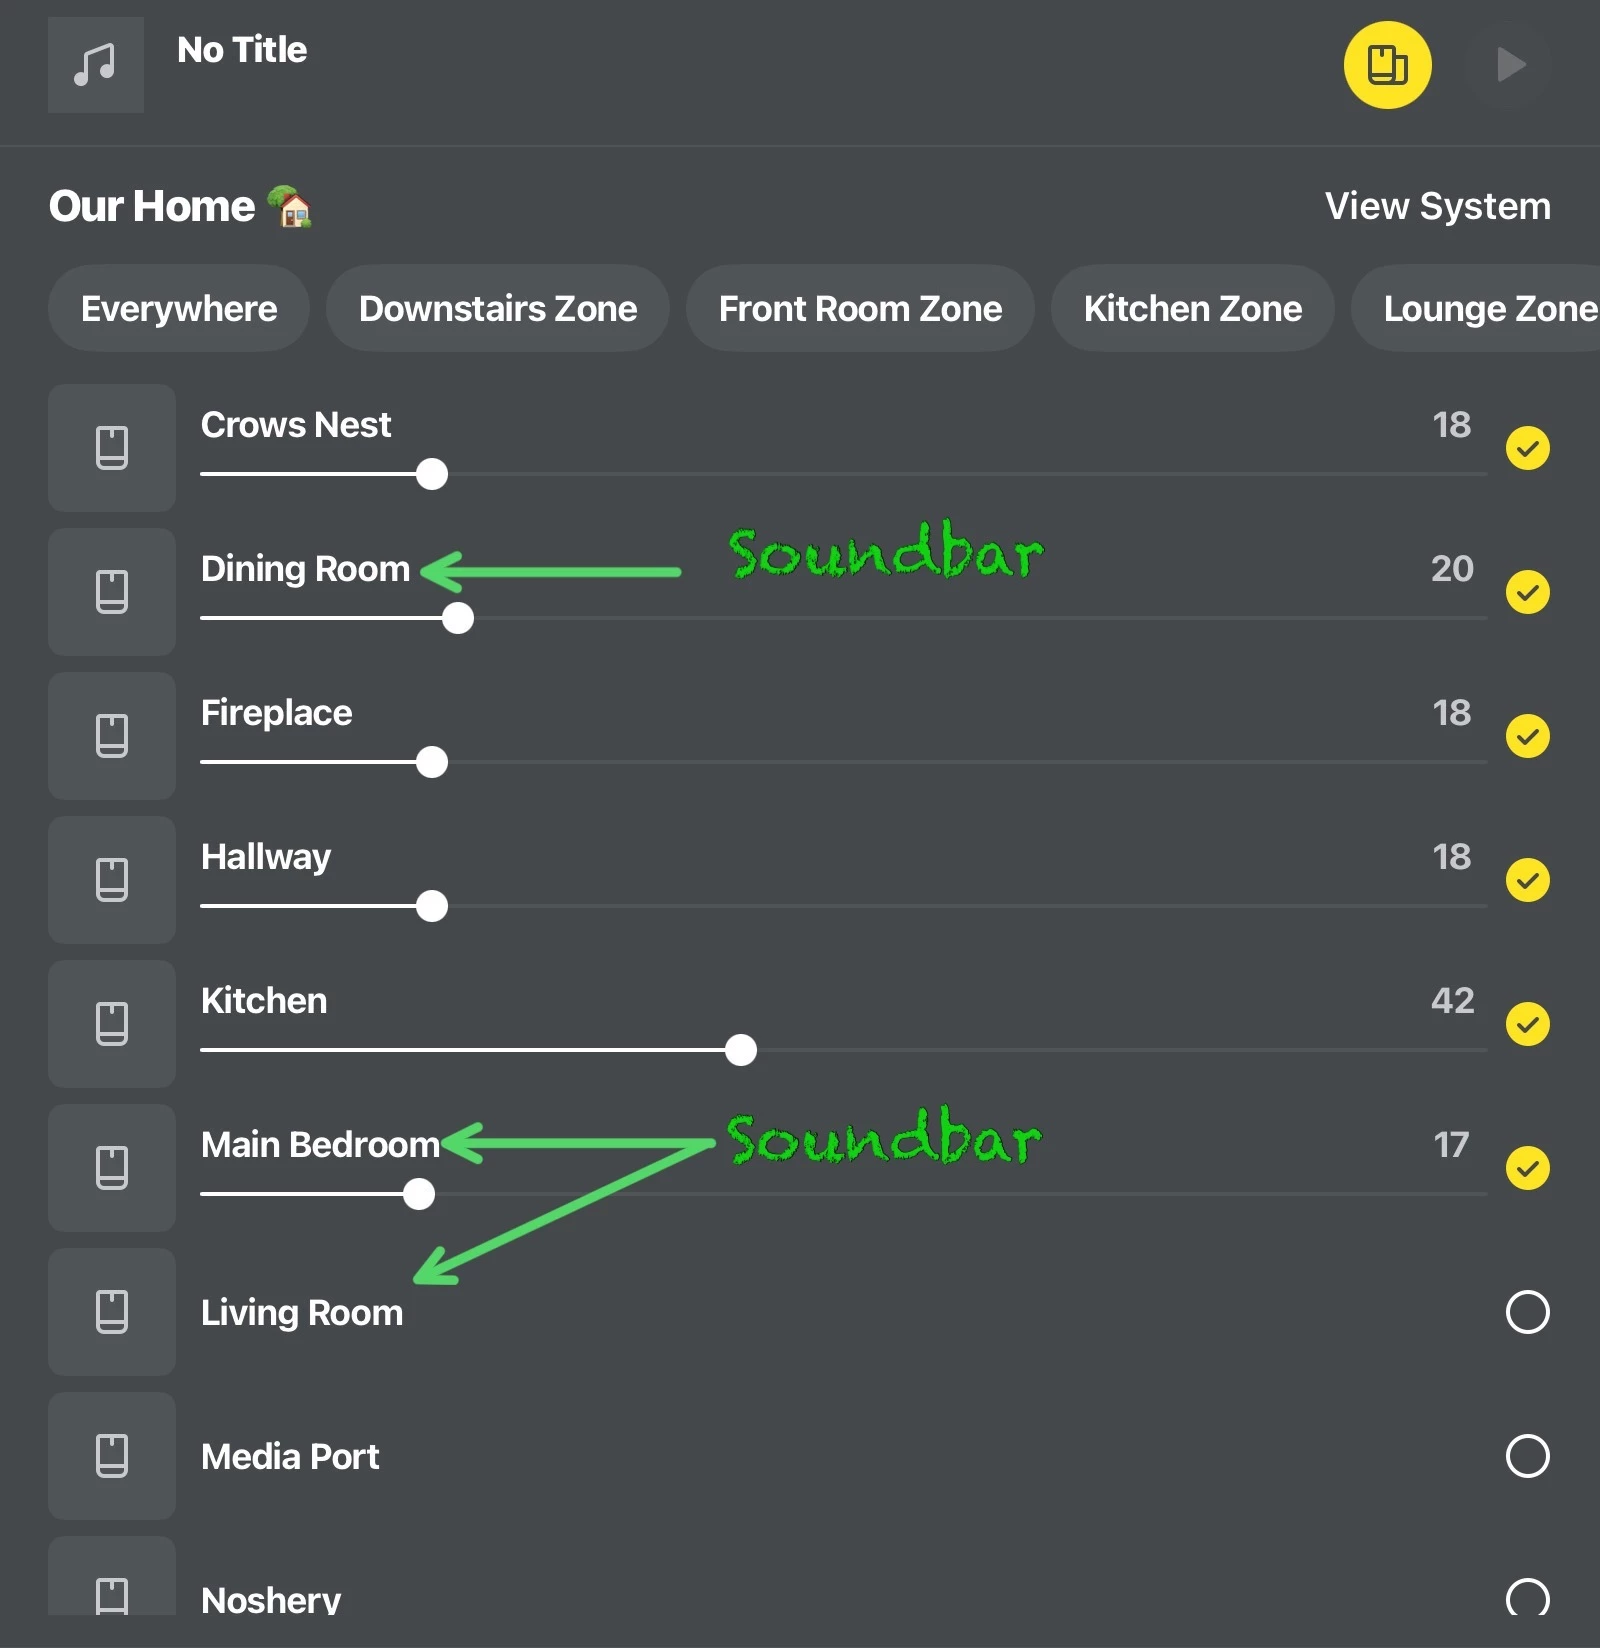
Task: Click the yellow speaker grouping icon
Action: click(1387, 65)
